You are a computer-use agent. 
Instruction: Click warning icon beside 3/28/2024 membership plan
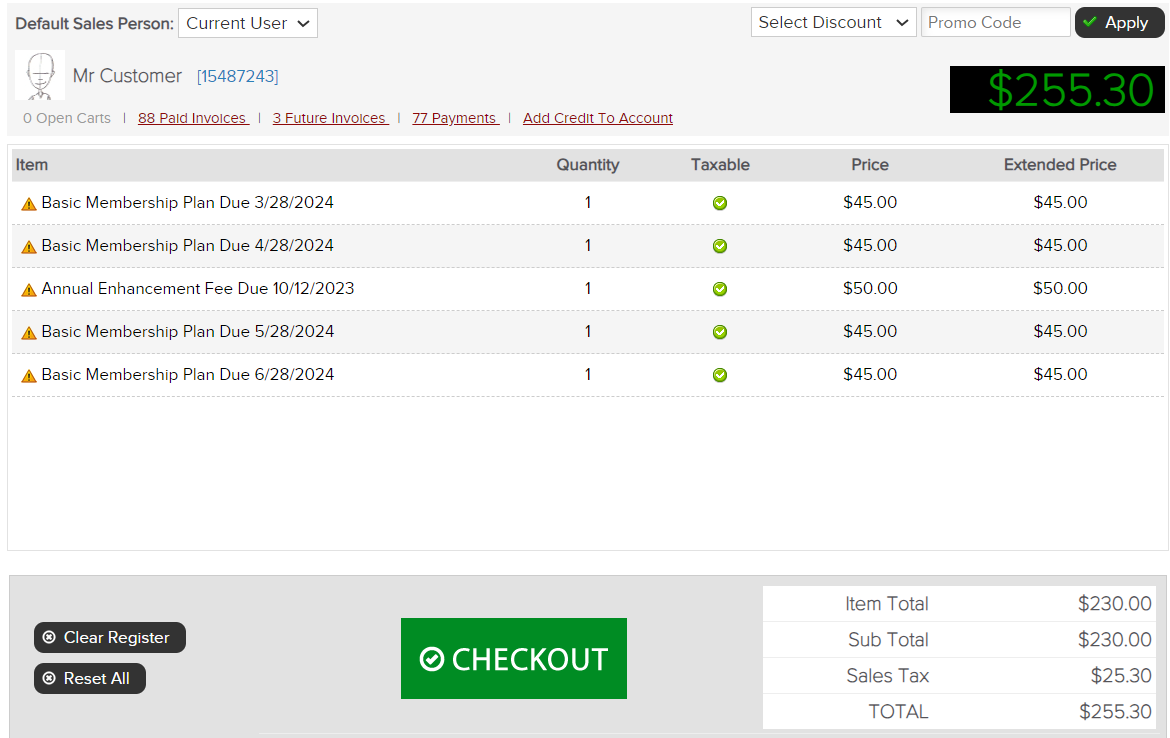tap(29, 204)
